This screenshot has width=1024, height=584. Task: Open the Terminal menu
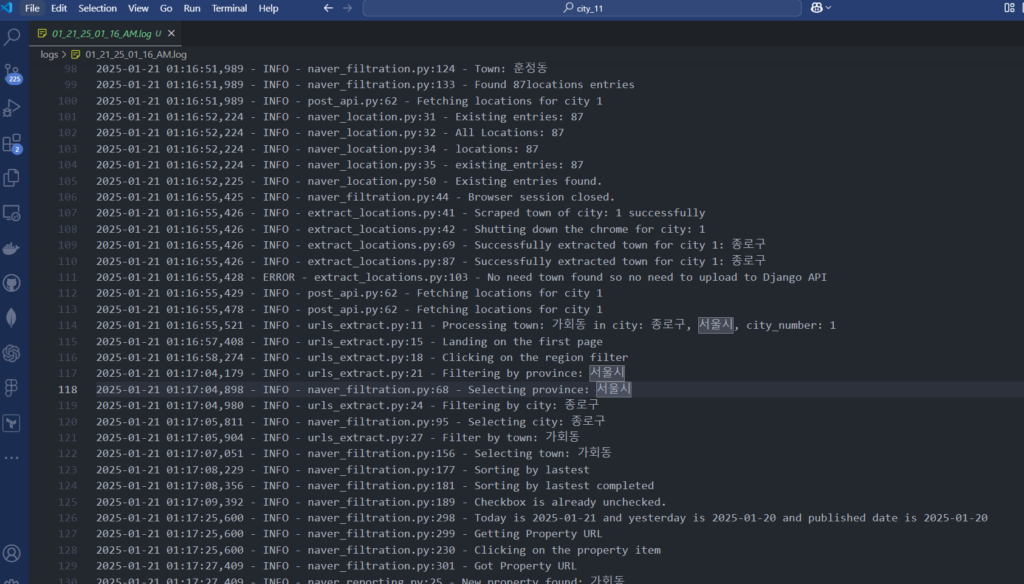tap(229, 8)
